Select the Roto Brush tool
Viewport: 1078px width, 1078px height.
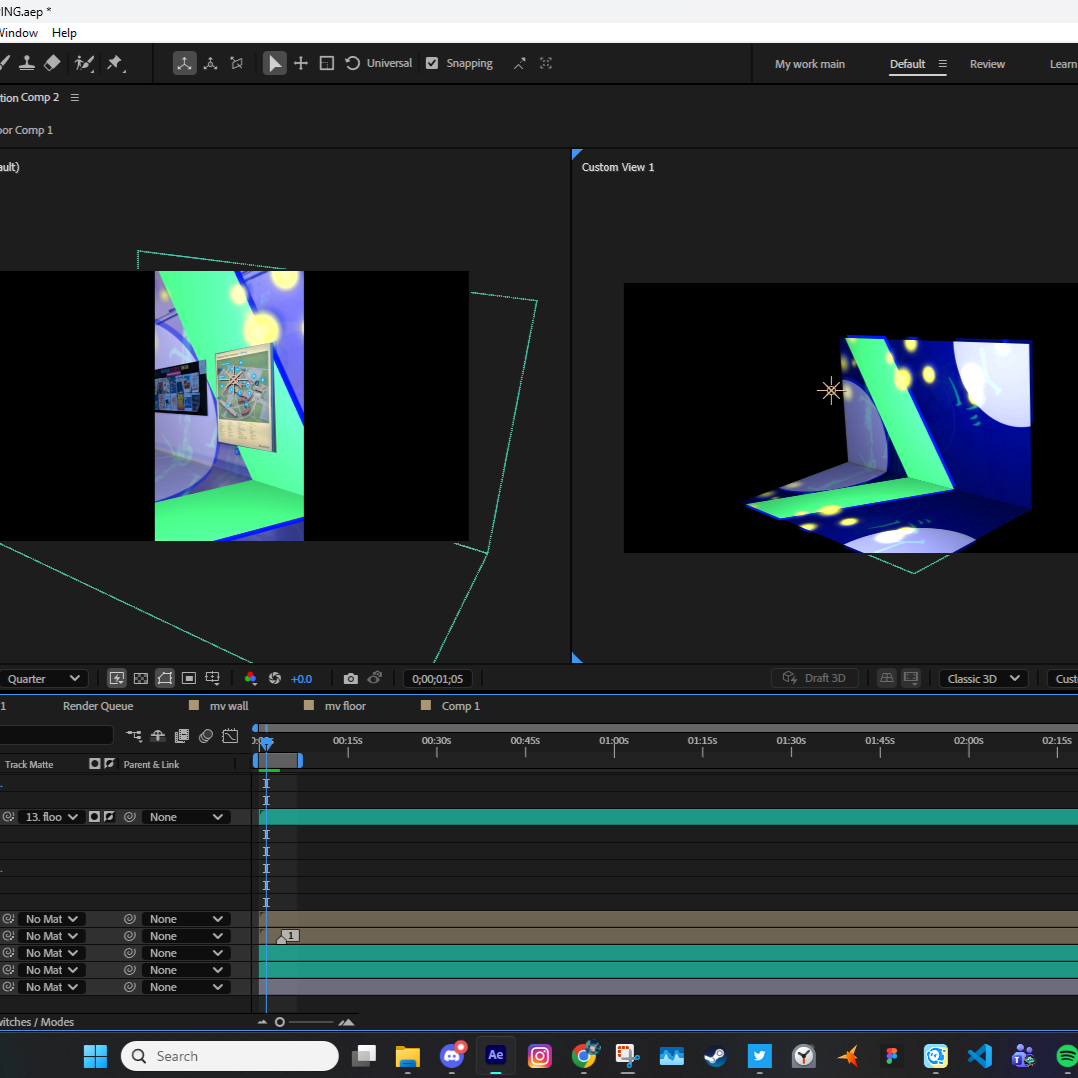(82, 62)
